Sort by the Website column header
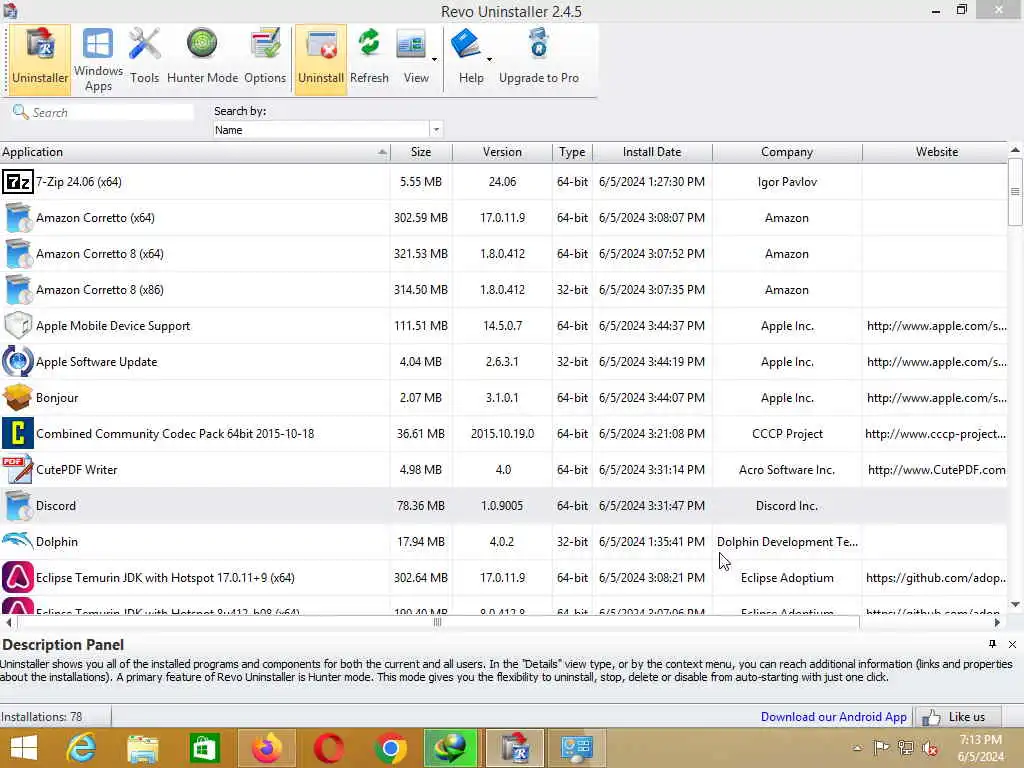Viewport: 1024px width, 768px height. 936,152
